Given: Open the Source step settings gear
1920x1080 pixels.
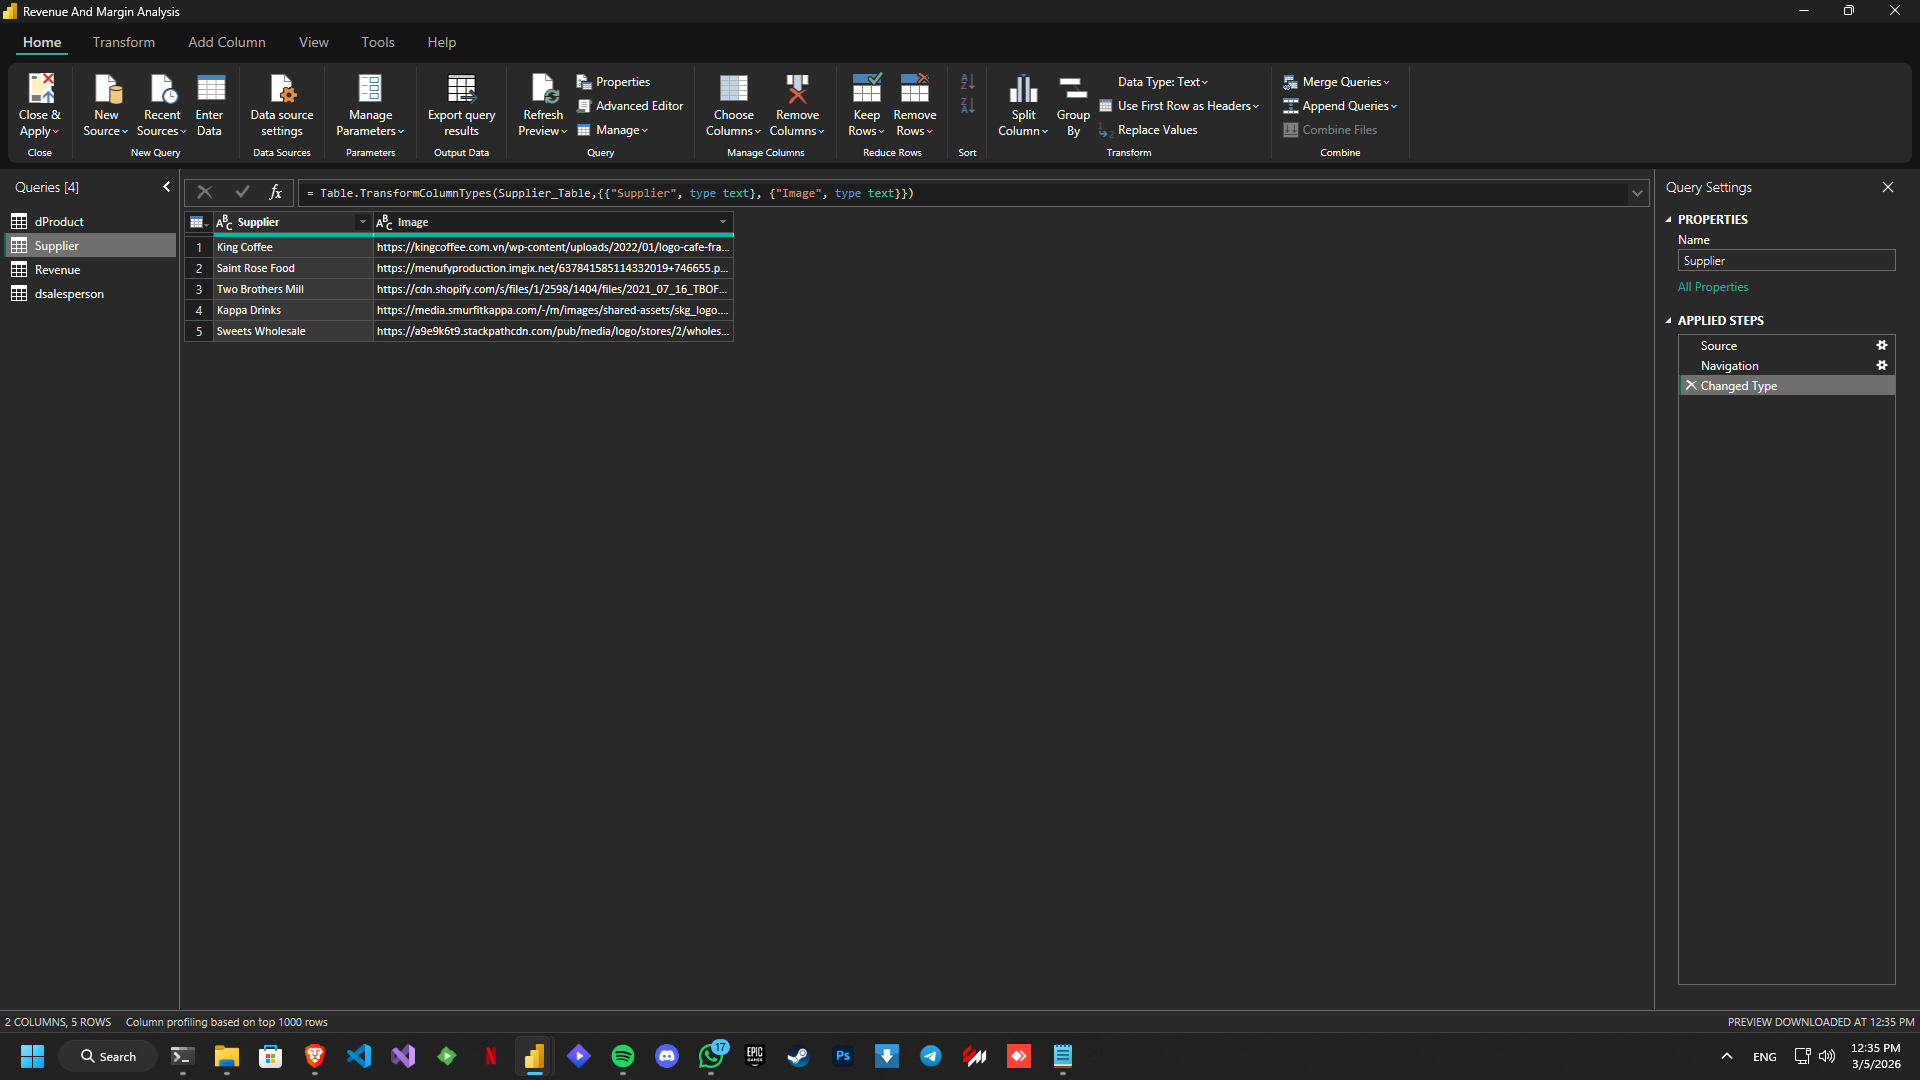Looking at the screenshot, I should (x=1881, y=345).
